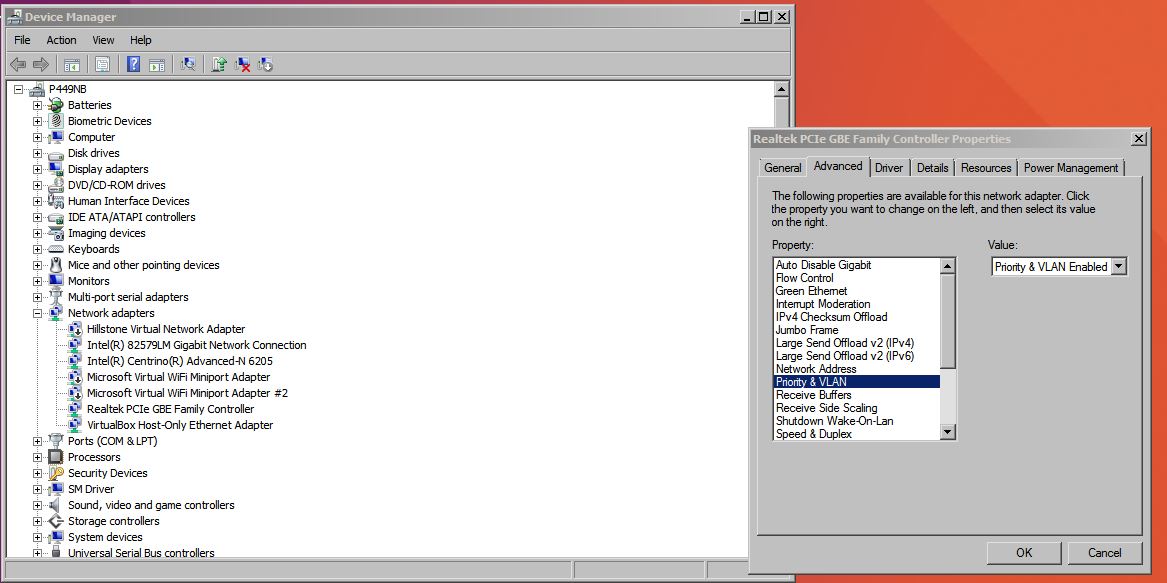Select Intel(R) 82579LM Gigabit Network Connection

tap(196, 345)
